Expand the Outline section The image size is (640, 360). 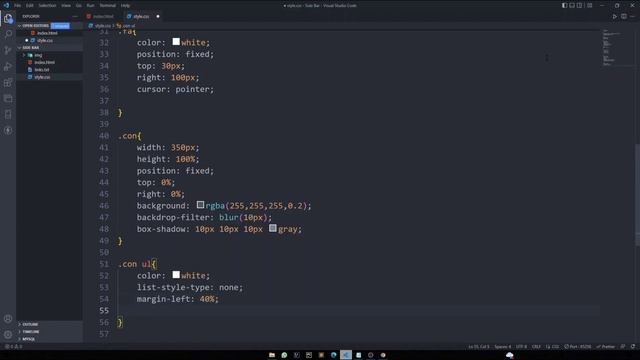click(30, 324)
